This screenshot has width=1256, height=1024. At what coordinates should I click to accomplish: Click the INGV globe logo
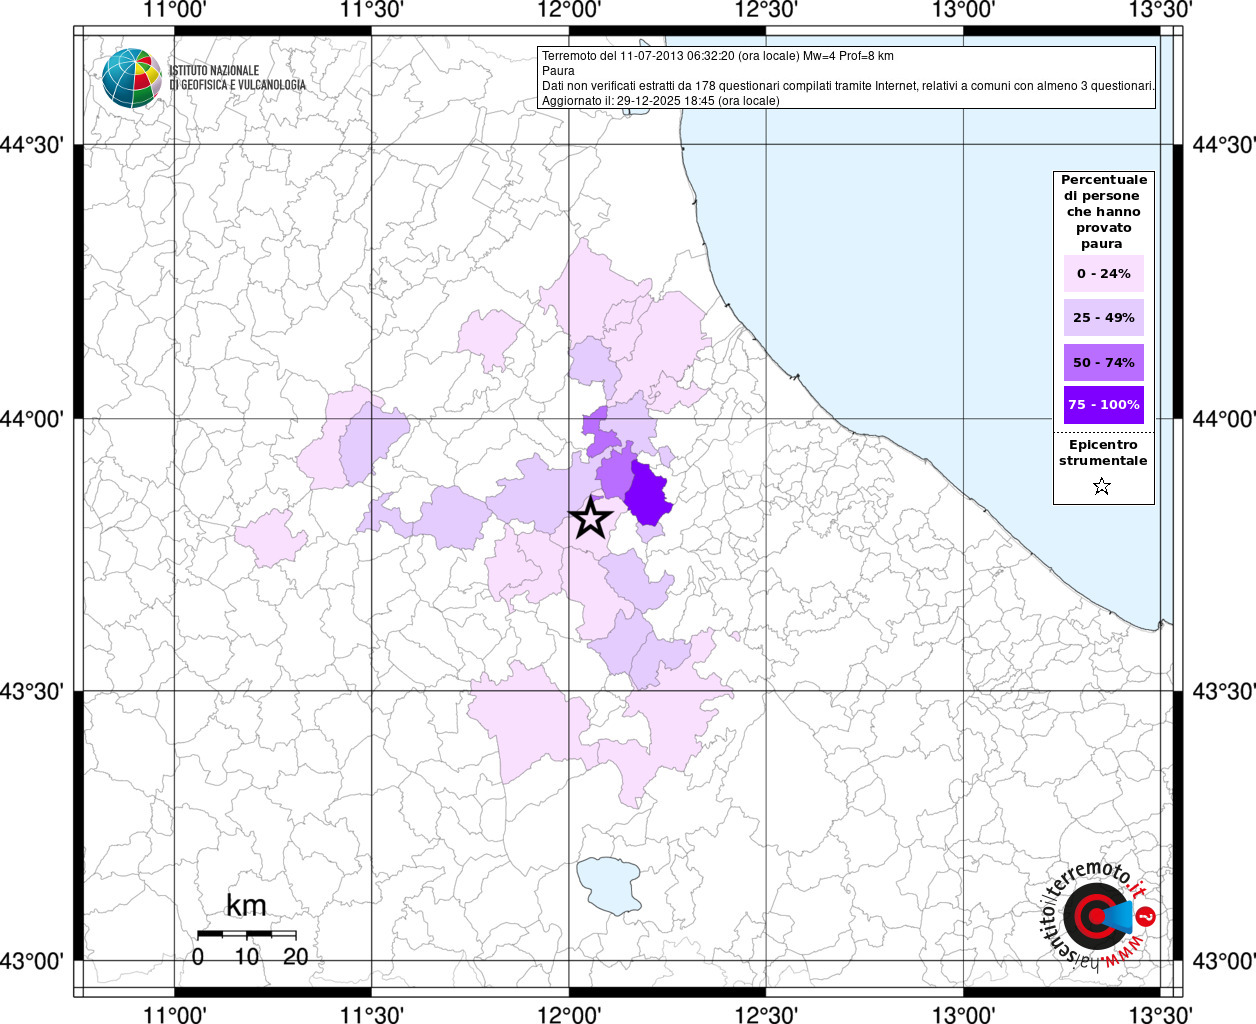tap(131, 78)
